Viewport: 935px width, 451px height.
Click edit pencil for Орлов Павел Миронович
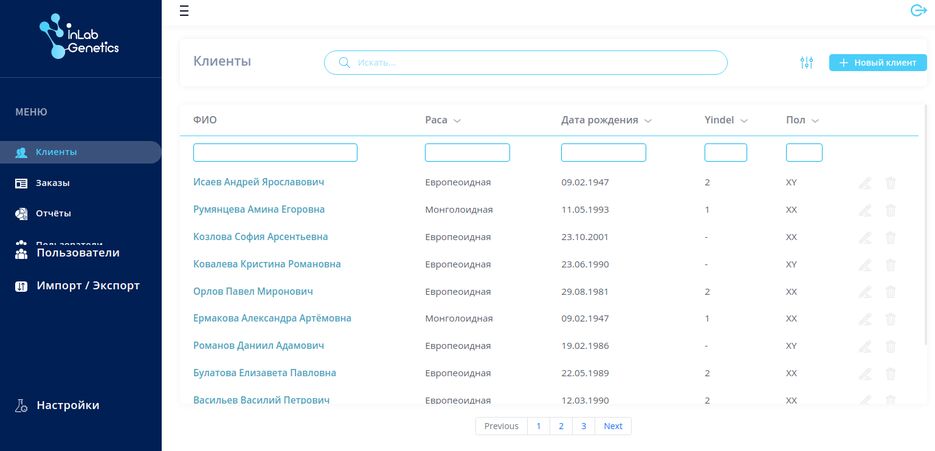point(865,291)
